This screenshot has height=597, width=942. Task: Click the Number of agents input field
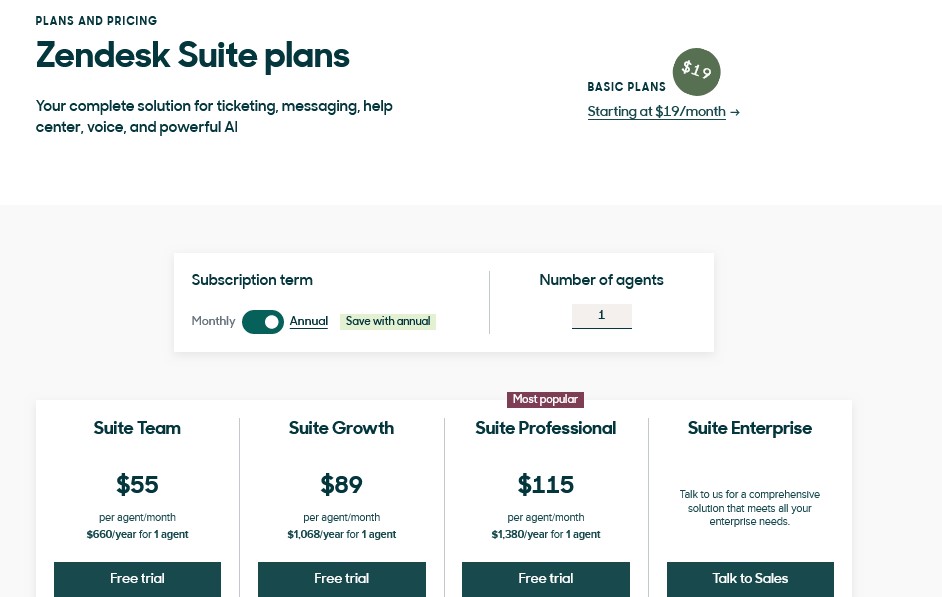(601, 316)
